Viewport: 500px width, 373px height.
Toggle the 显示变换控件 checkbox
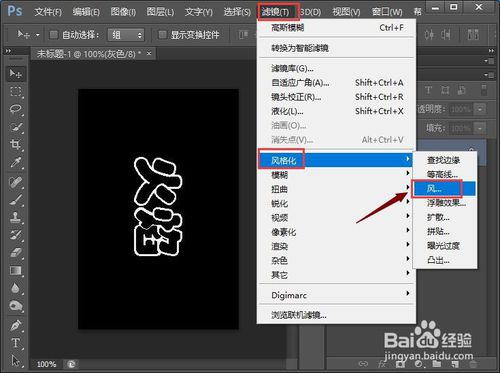(162, 34)
